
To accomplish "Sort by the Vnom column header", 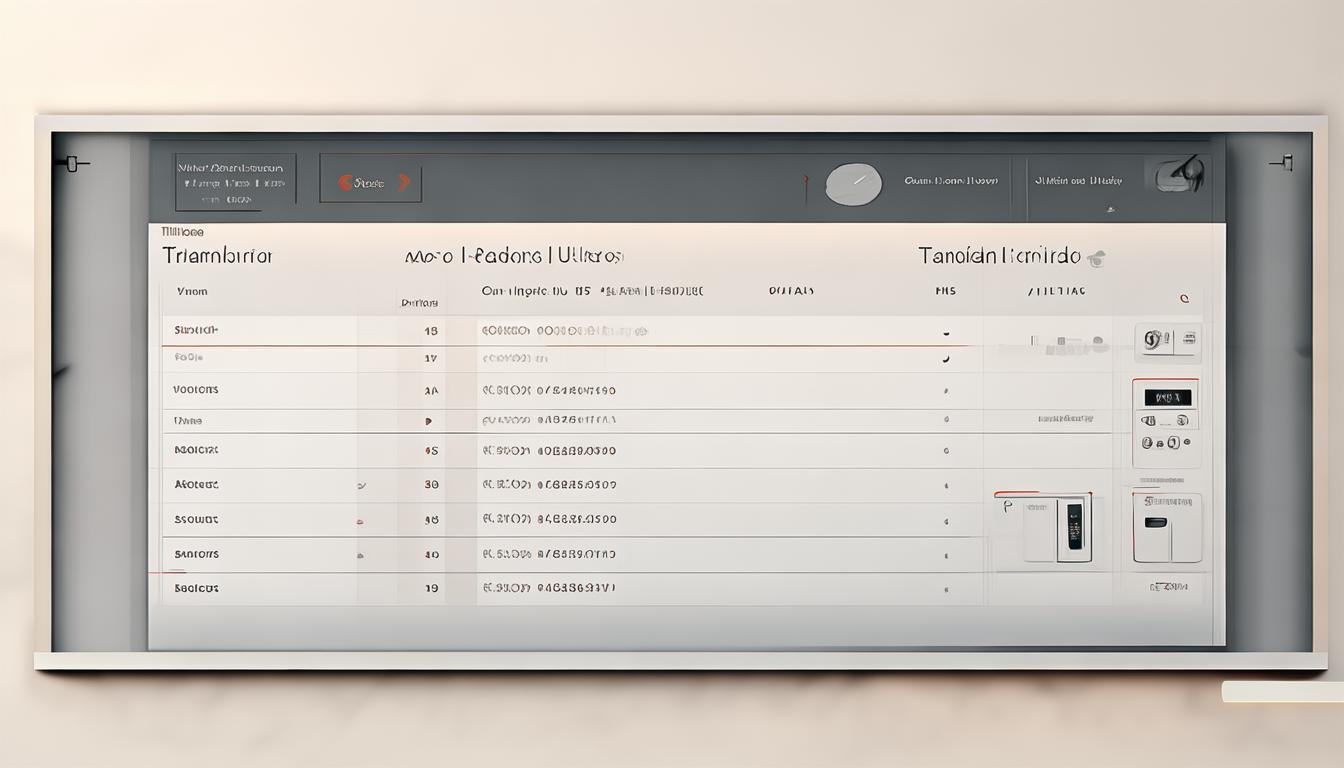I will click(x=192, y=292).
